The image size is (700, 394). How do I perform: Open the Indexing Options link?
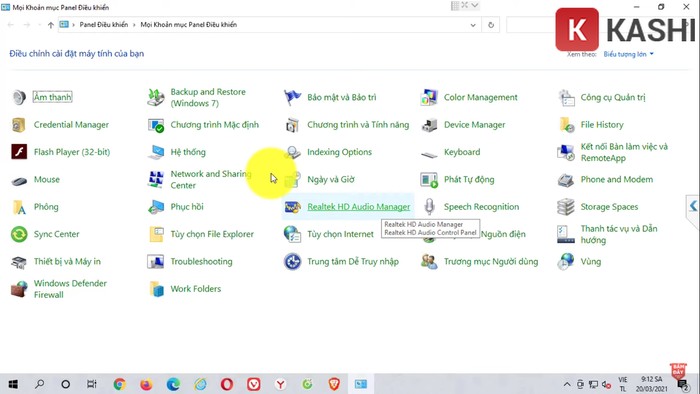pyautogui.click(x=339, y=152)
